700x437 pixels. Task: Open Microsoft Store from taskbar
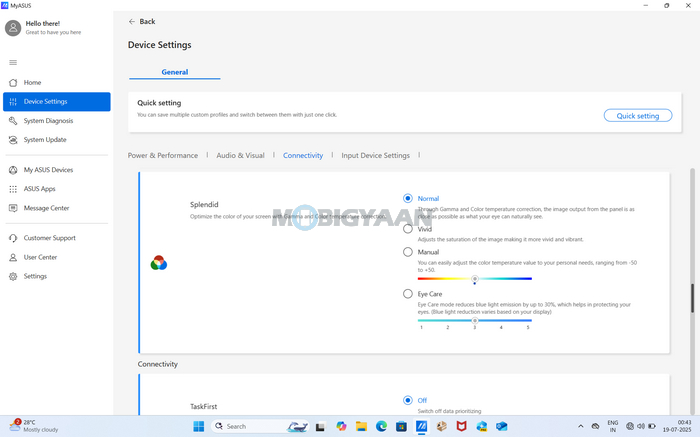click(x=401, y=426)
